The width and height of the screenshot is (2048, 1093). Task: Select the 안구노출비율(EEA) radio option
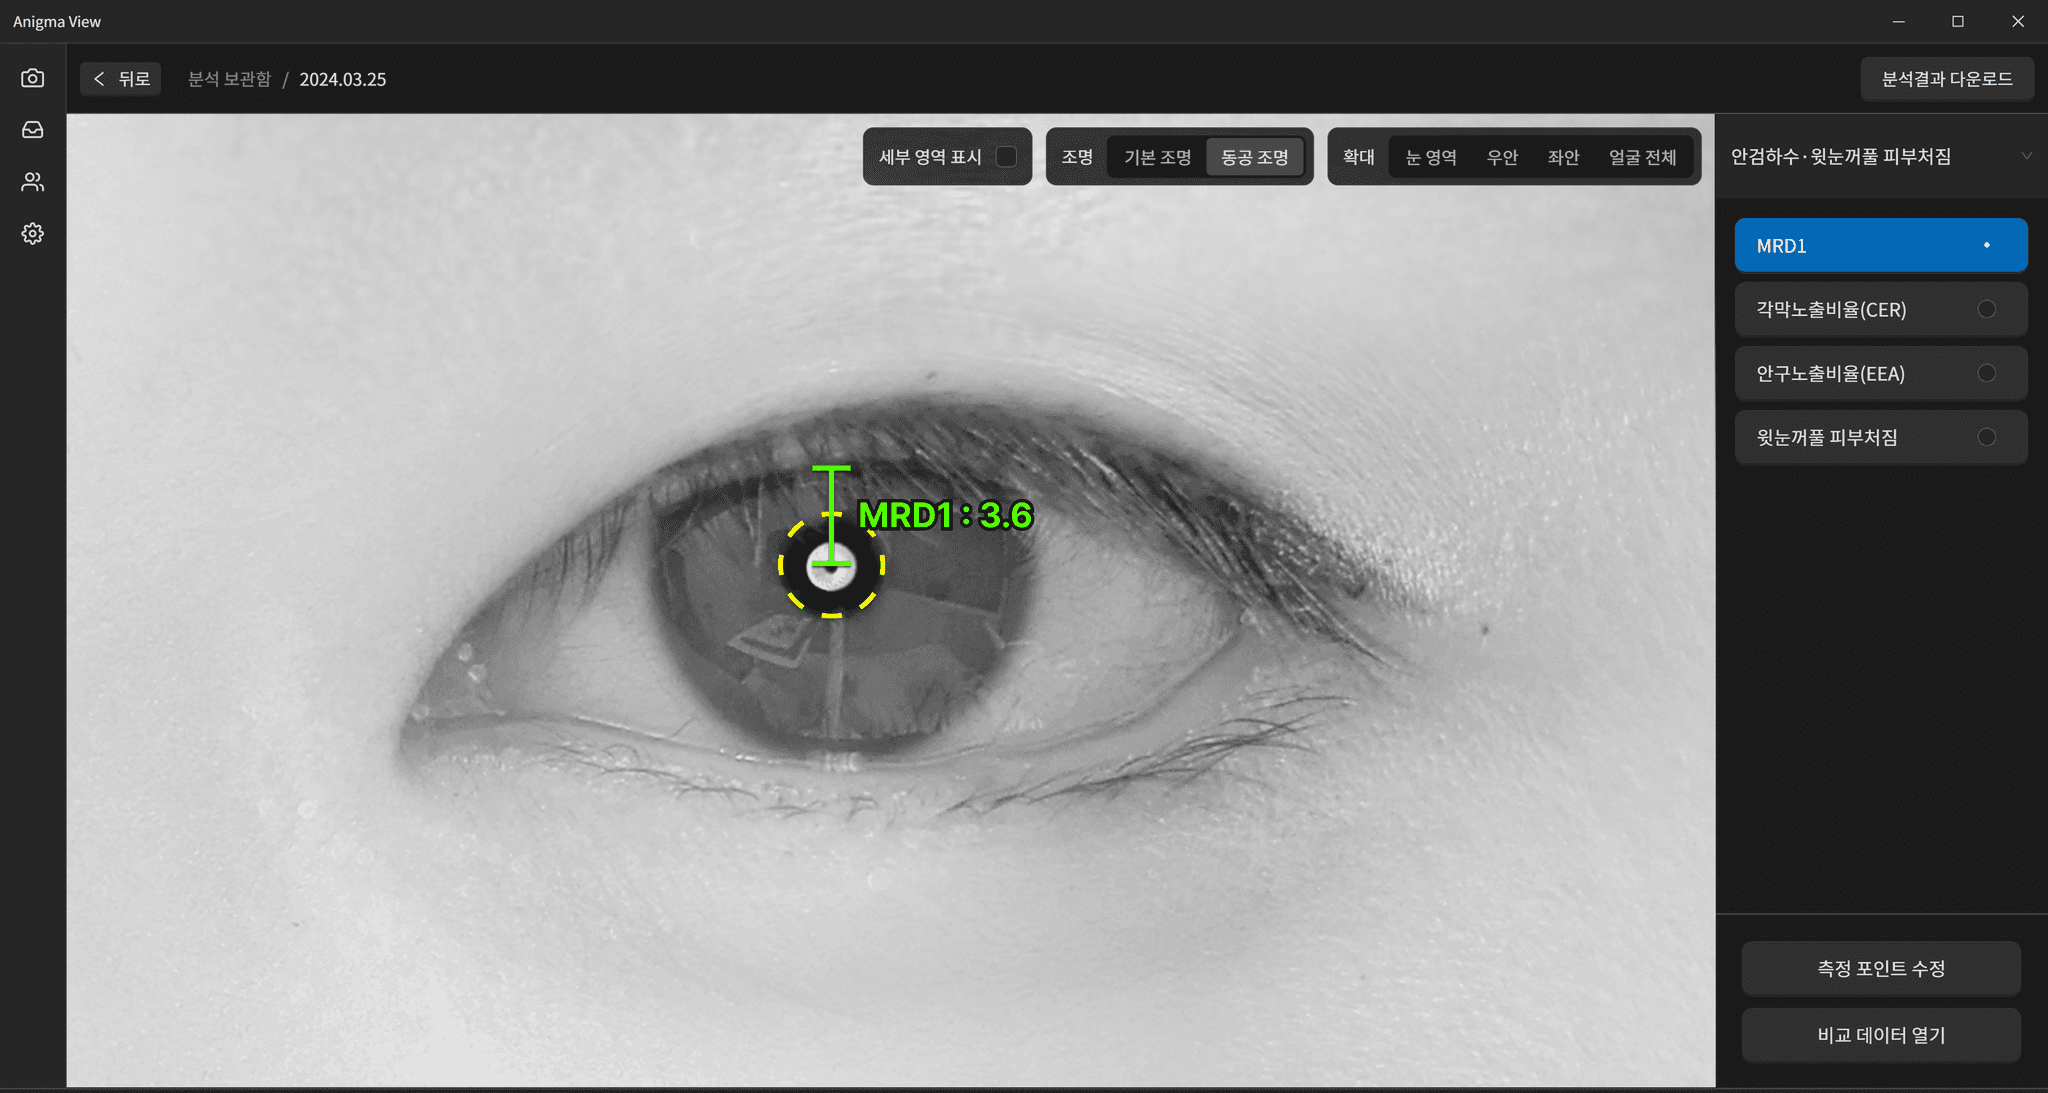1986,373
